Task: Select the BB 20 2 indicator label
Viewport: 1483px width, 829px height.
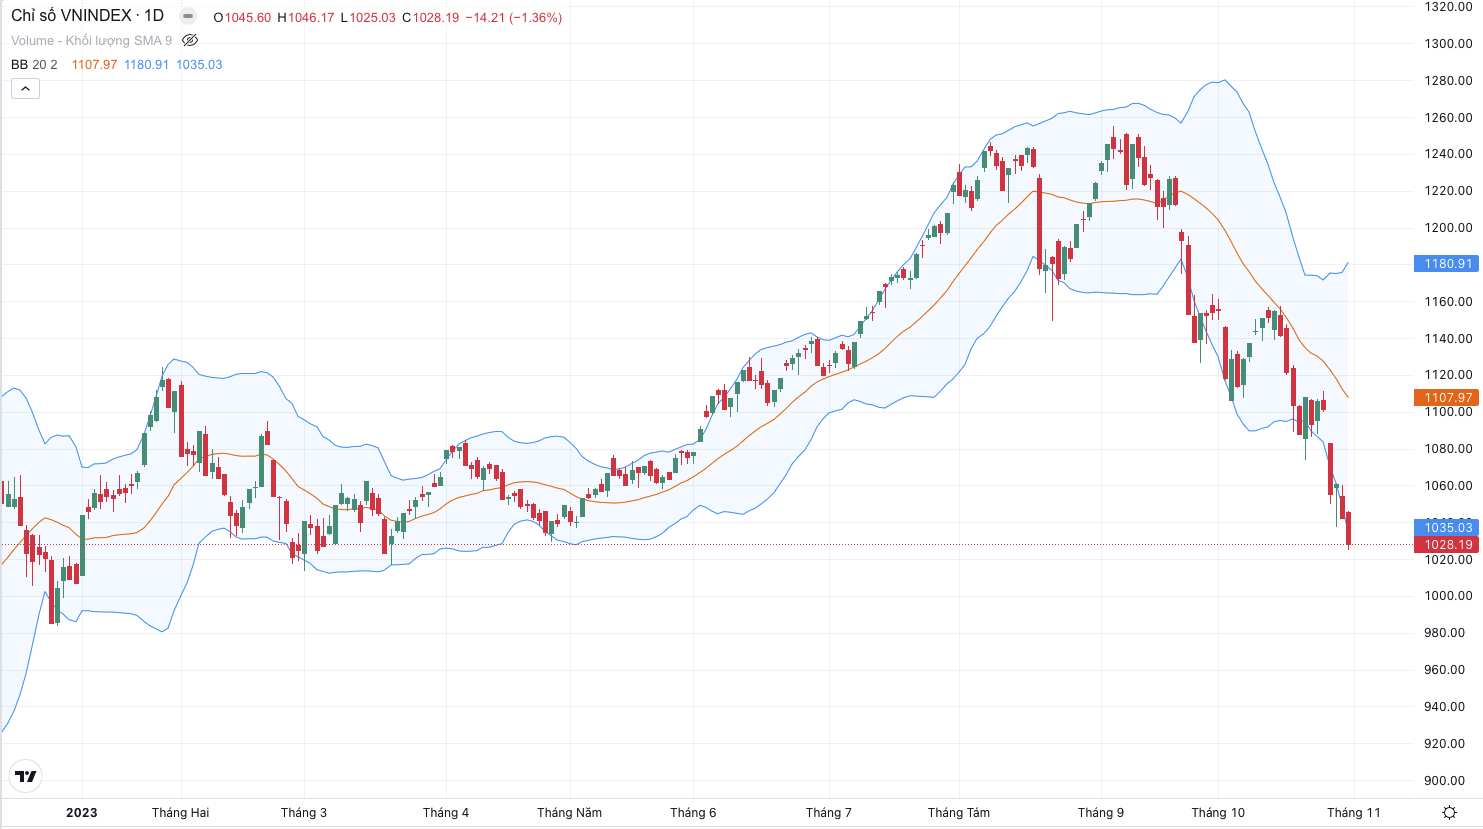Action: point(34,64)
